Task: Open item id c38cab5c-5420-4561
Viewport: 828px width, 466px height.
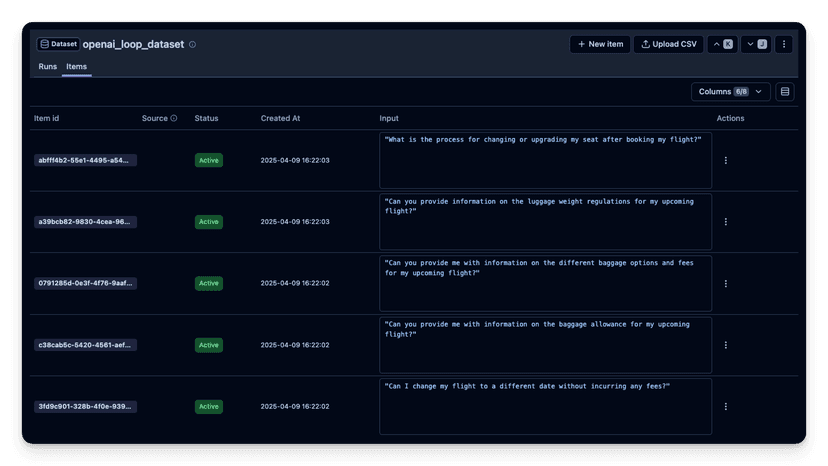Action: click(x=85, y=345)
